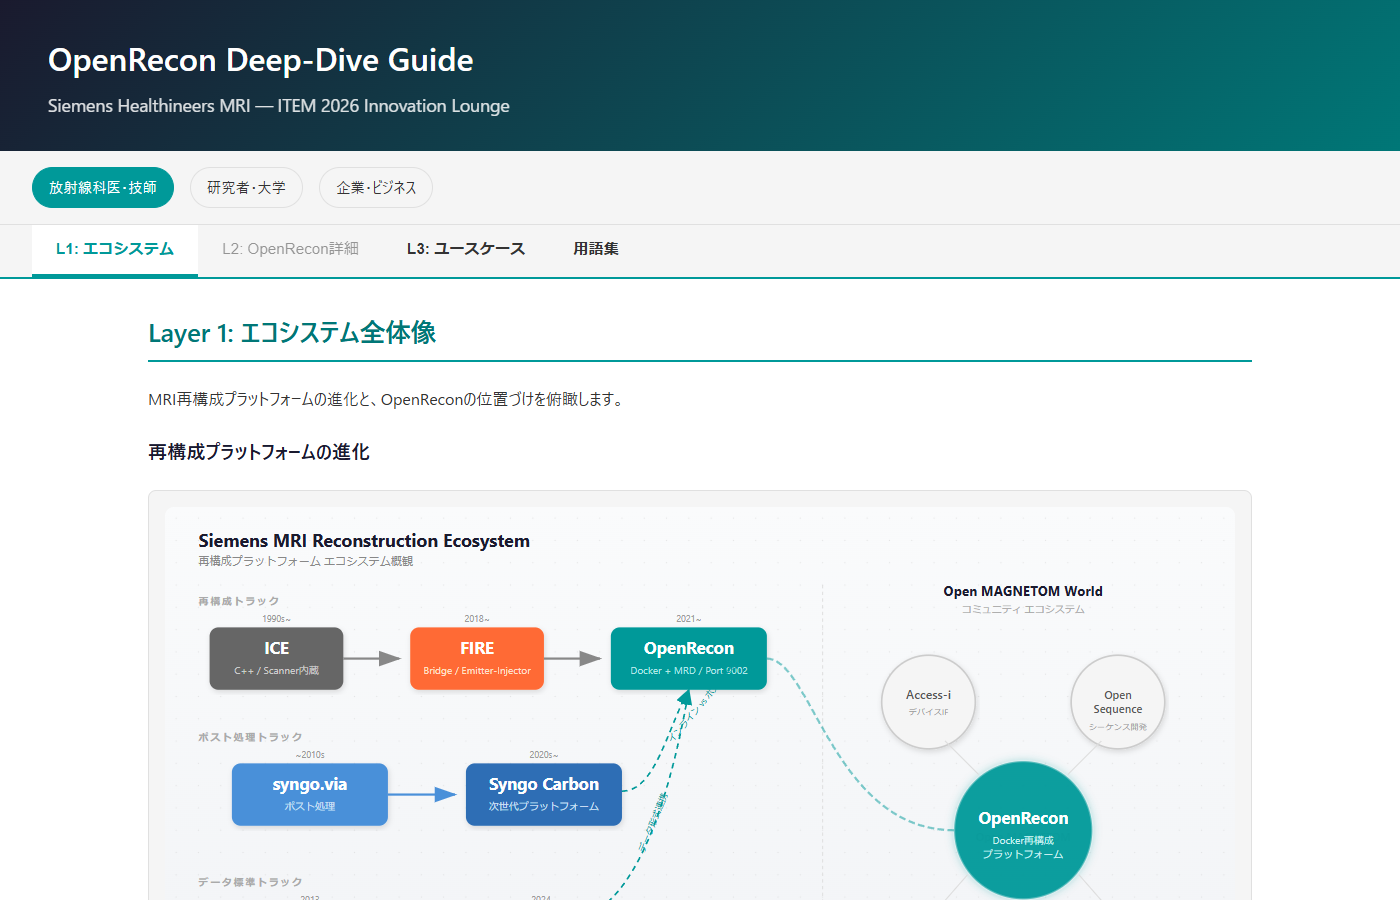Click the syngo.via blue node

[310, 794]
